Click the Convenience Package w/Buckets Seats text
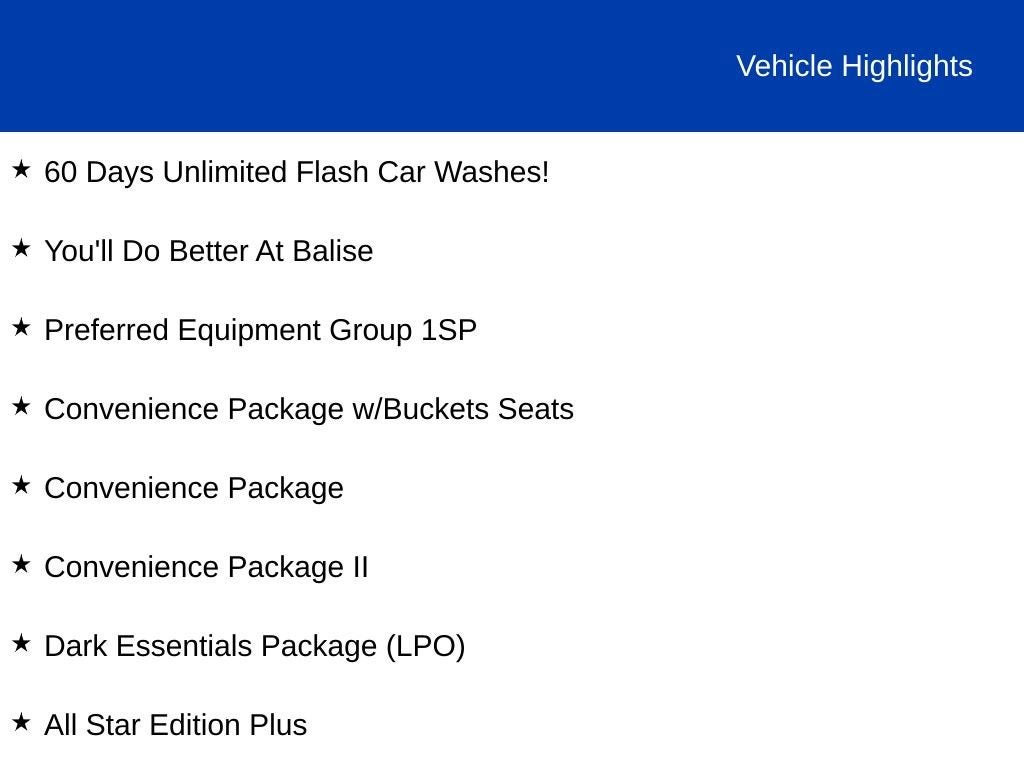The height and width of the screenshot is (768, 1024). pos(309,409)
